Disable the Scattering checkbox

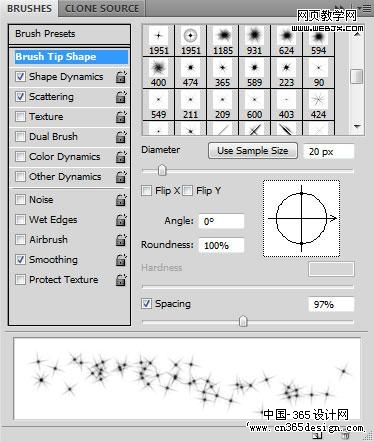(20, 97)
